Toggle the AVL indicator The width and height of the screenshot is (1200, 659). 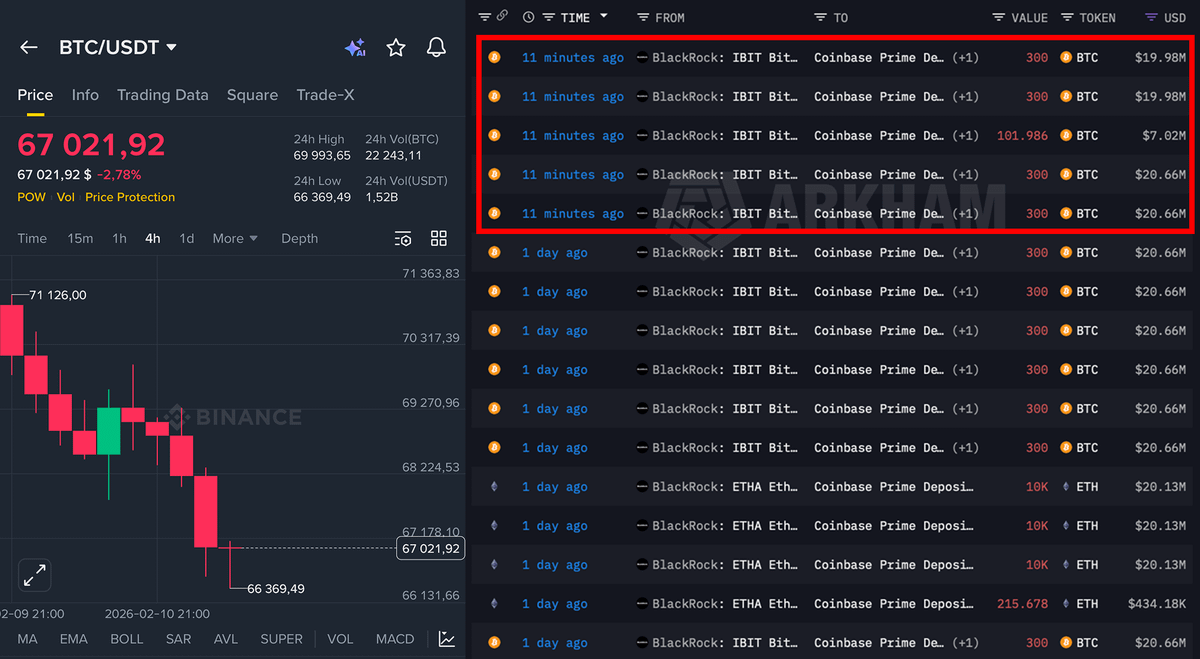tap(226, 639)
